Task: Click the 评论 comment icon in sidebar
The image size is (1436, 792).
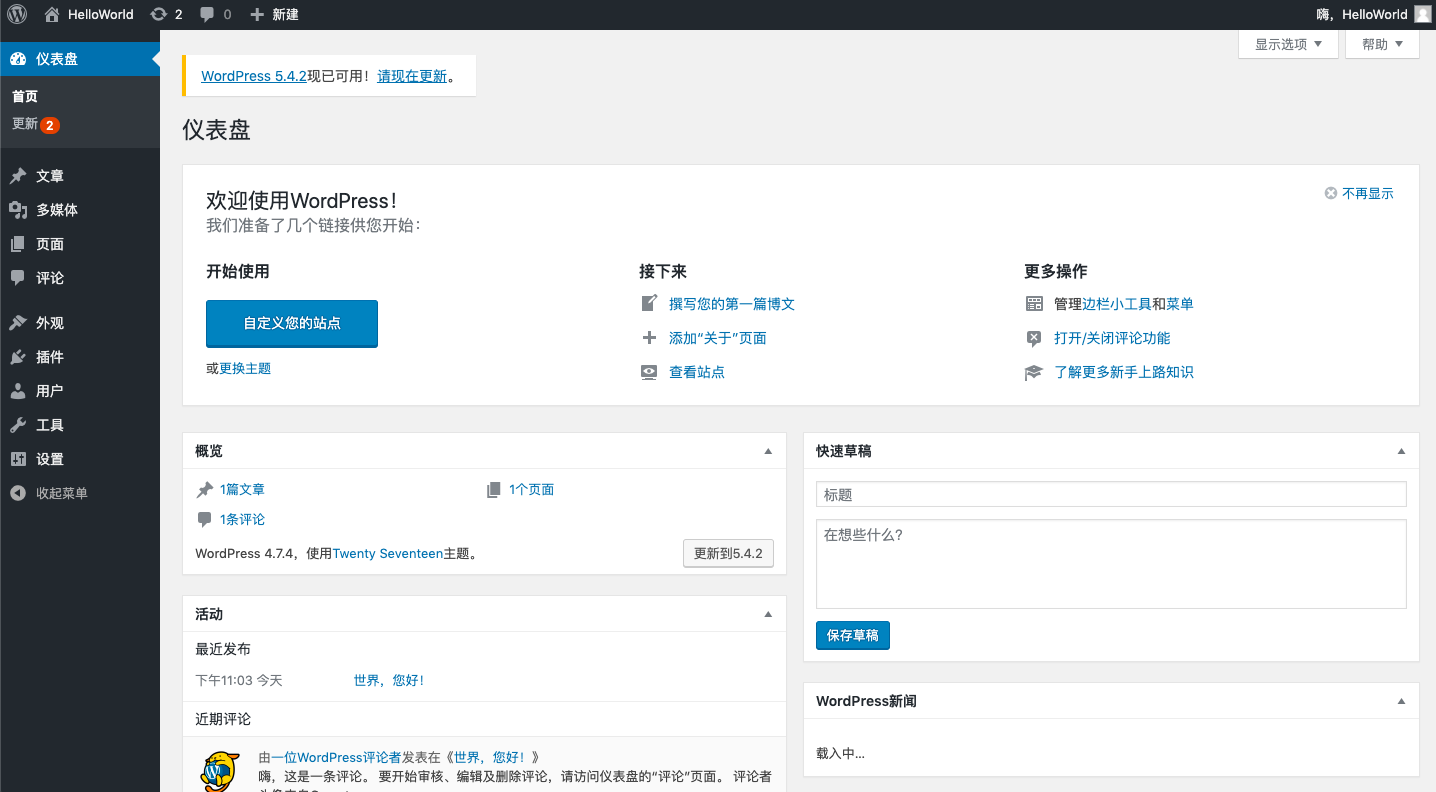Action: click(18, 278)
